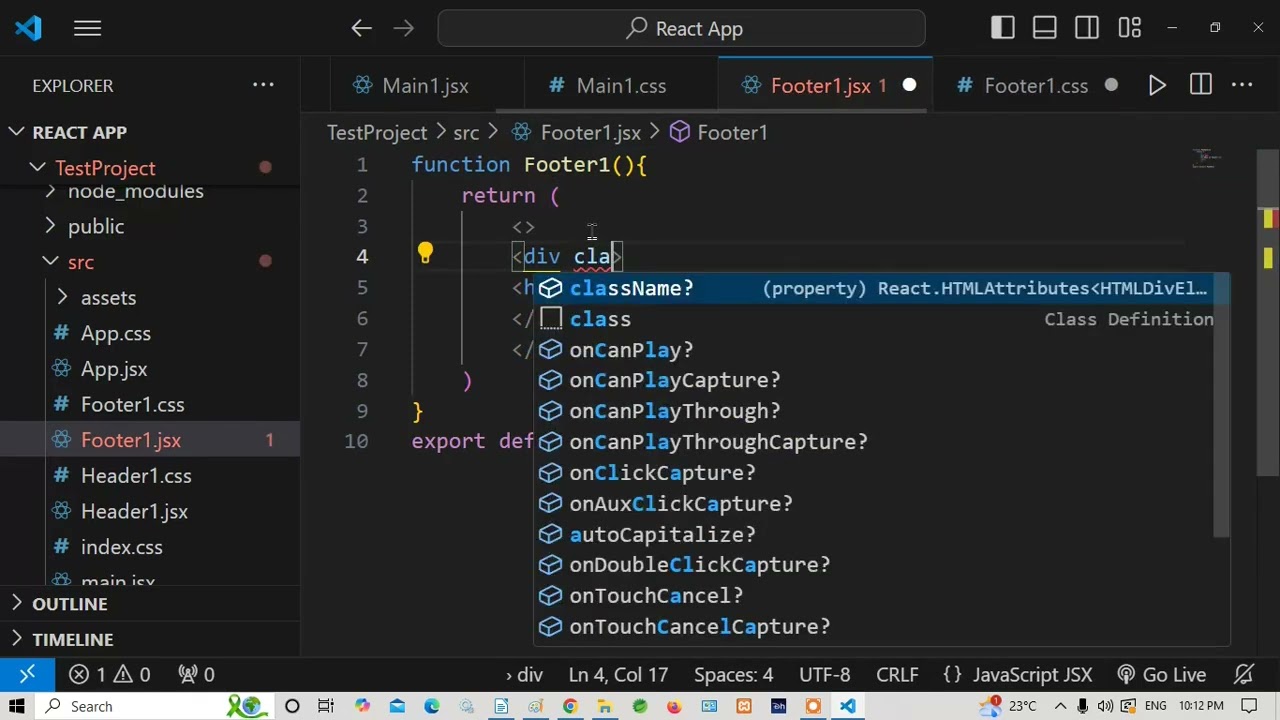Run code with the play icon
The width and height of the screenshot is (1280, 720).
pos(1157,86)
